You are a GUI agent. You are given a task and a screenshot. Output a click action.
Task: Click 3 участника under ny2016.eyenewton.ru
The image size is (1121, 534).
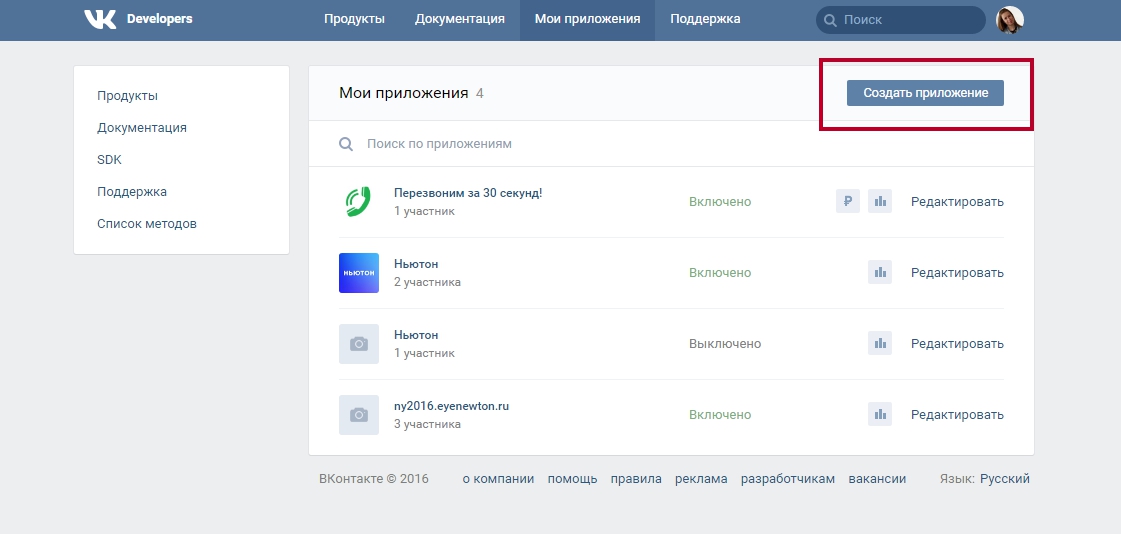[428, 424]
